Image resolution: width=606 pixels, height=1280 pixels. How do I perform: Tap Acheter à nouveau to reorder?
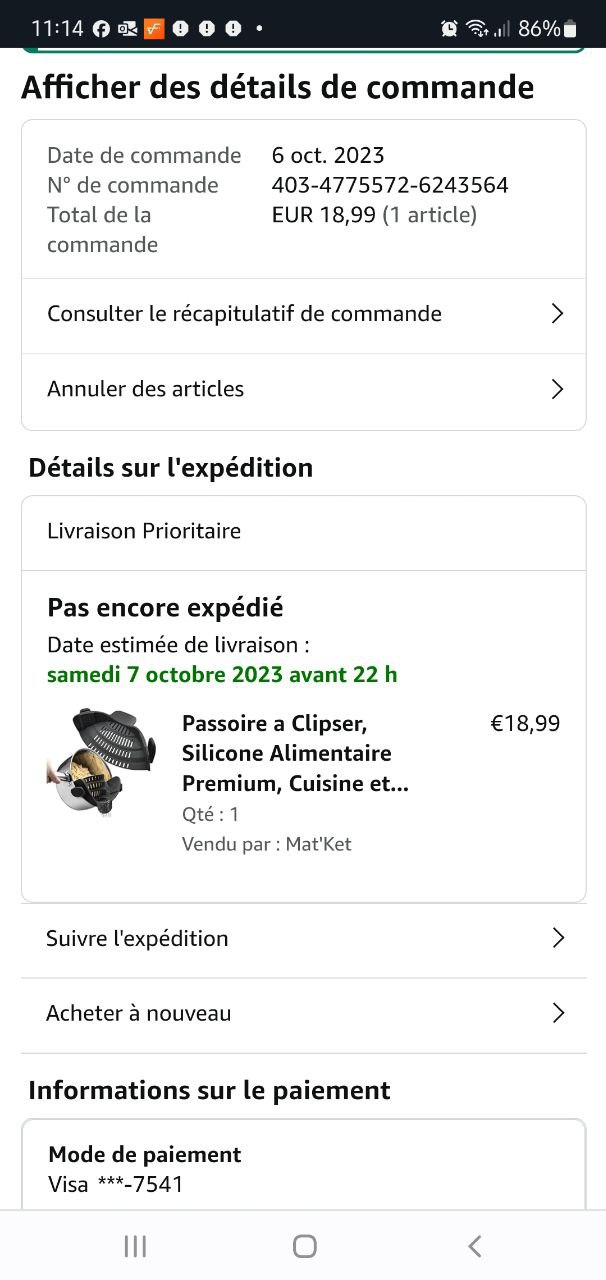tap(139, 1013)
